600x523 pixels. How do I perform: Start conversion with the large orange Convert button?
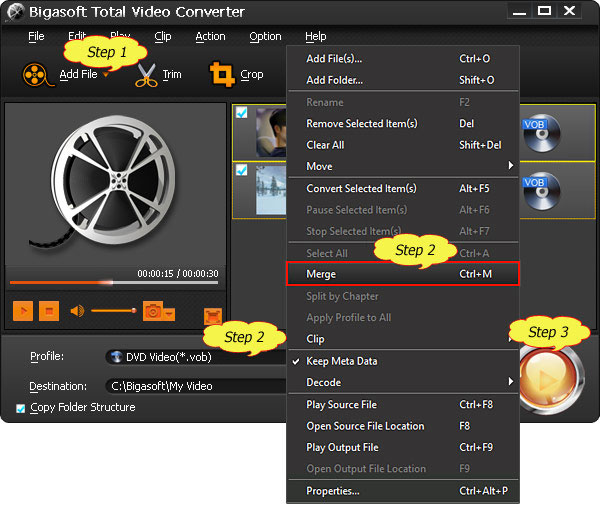click(549, 381)
